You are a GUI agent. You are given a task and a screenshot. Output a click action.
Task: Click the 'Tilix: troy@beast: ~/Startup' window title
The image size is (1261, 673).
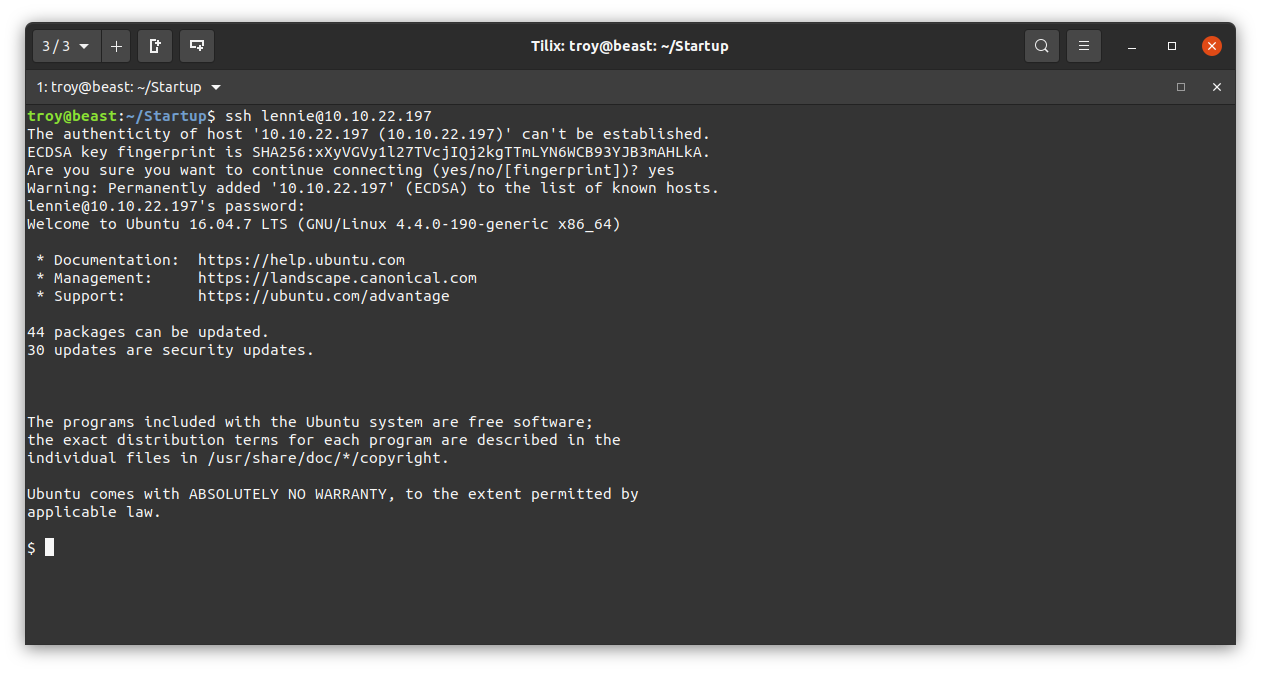point(630,46)
